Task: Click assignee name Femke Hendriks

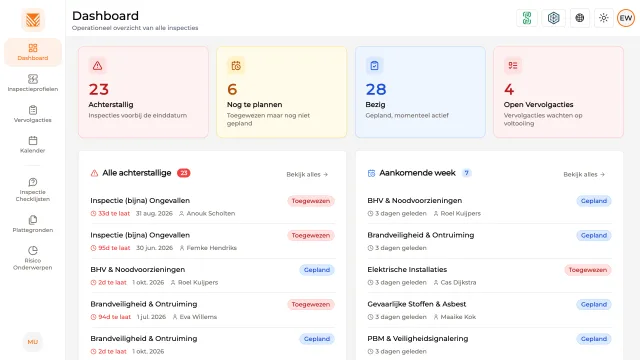Action: [211, 248]
